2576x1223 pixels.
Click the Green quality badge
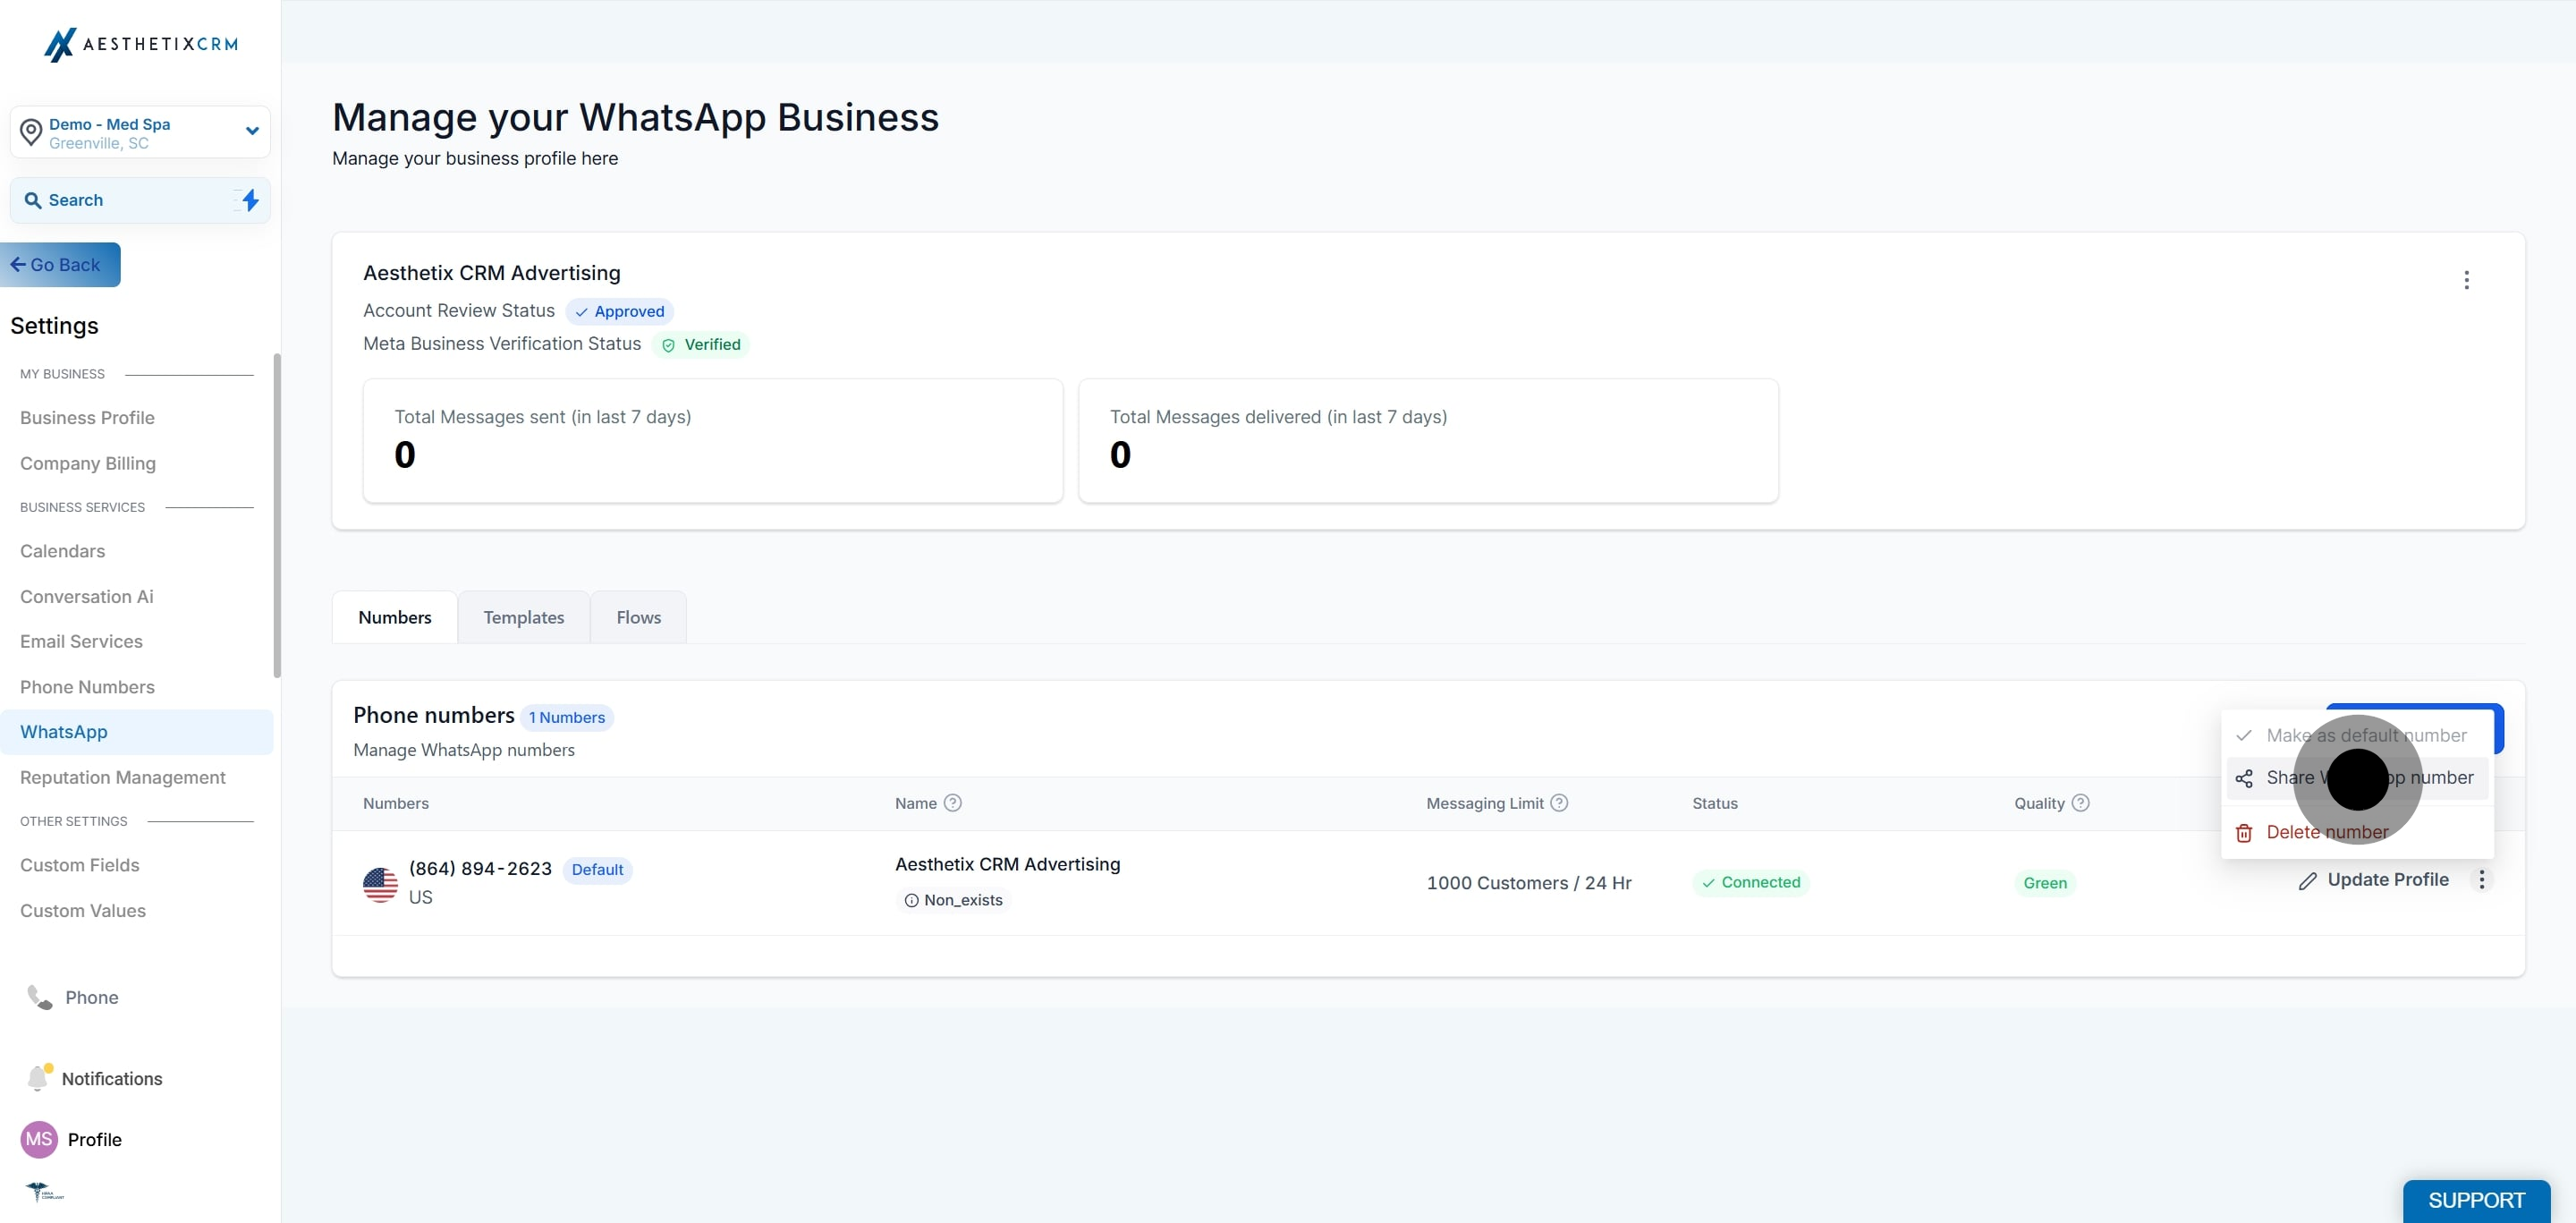(x=2045, y=883)
